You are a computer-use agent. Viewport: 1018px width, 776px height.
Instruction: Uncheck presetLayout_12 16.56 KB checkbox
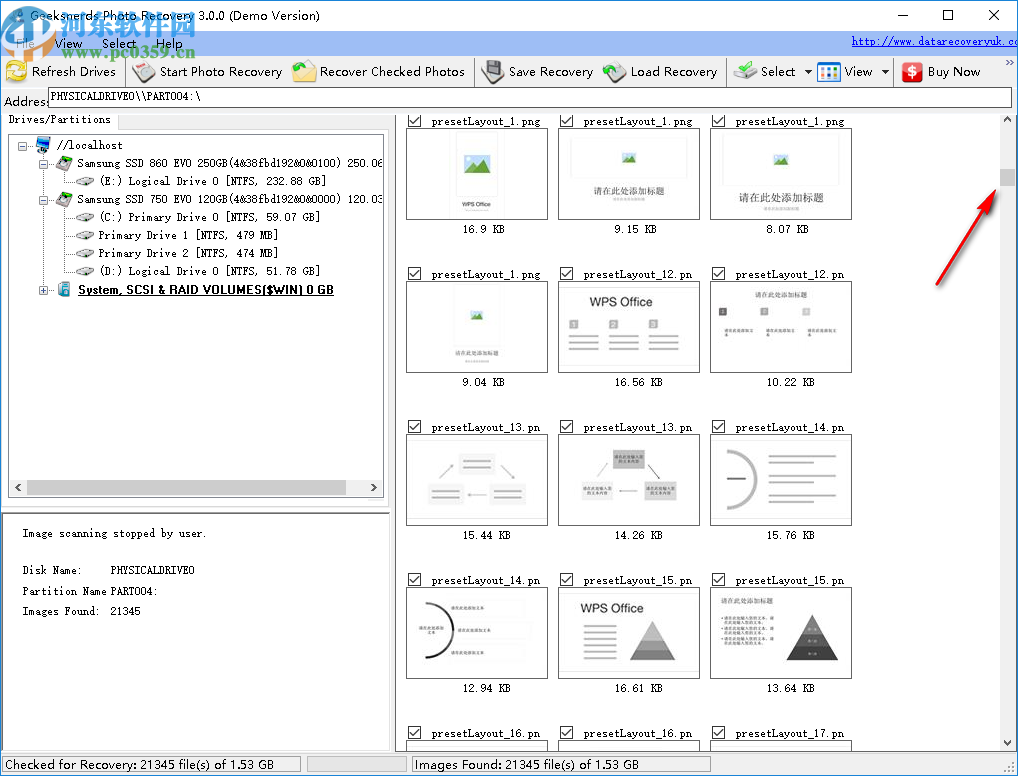pos(566,273)
